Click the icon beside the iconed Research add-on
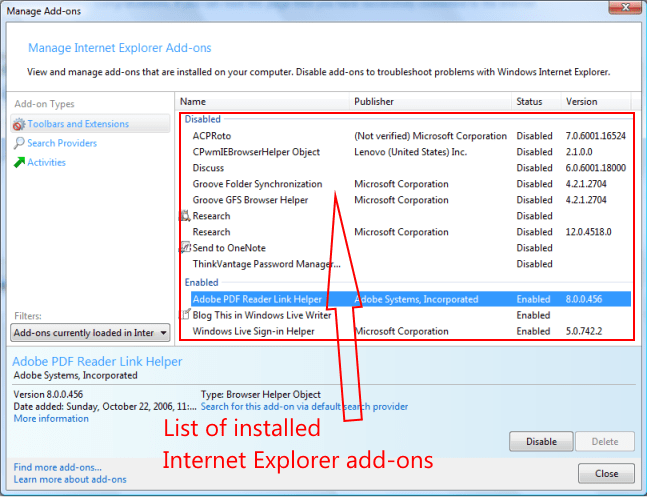The image size is (647, 497). click(185, 216)
